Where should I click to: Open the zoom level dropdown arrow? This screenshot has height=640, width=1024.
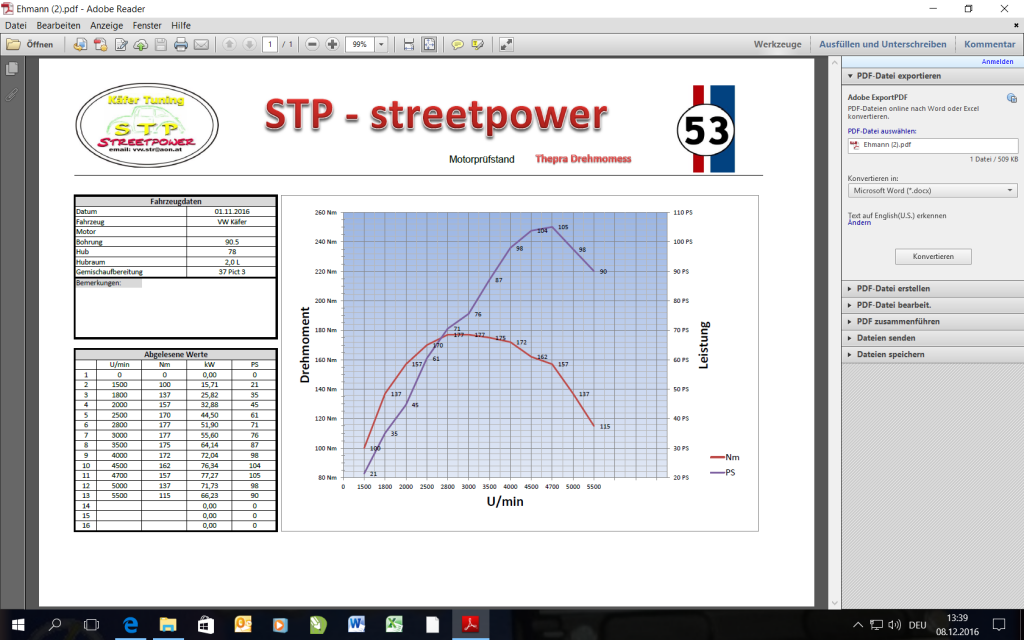click(x=381, y=44)
